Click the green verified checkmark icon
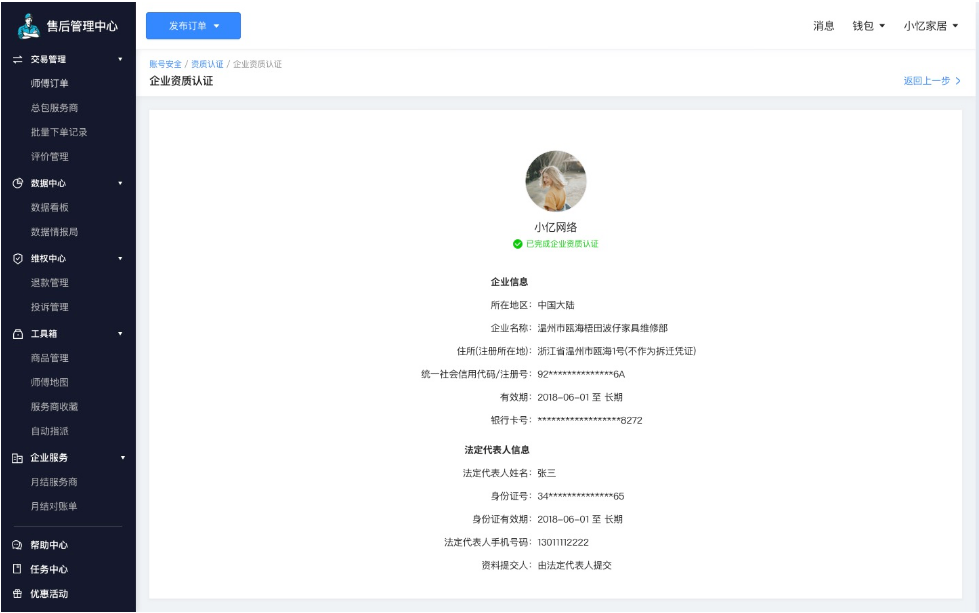Image resolution: width=979 pixels, height=613 pixels. pyautogui.click(x=518, y=244)
